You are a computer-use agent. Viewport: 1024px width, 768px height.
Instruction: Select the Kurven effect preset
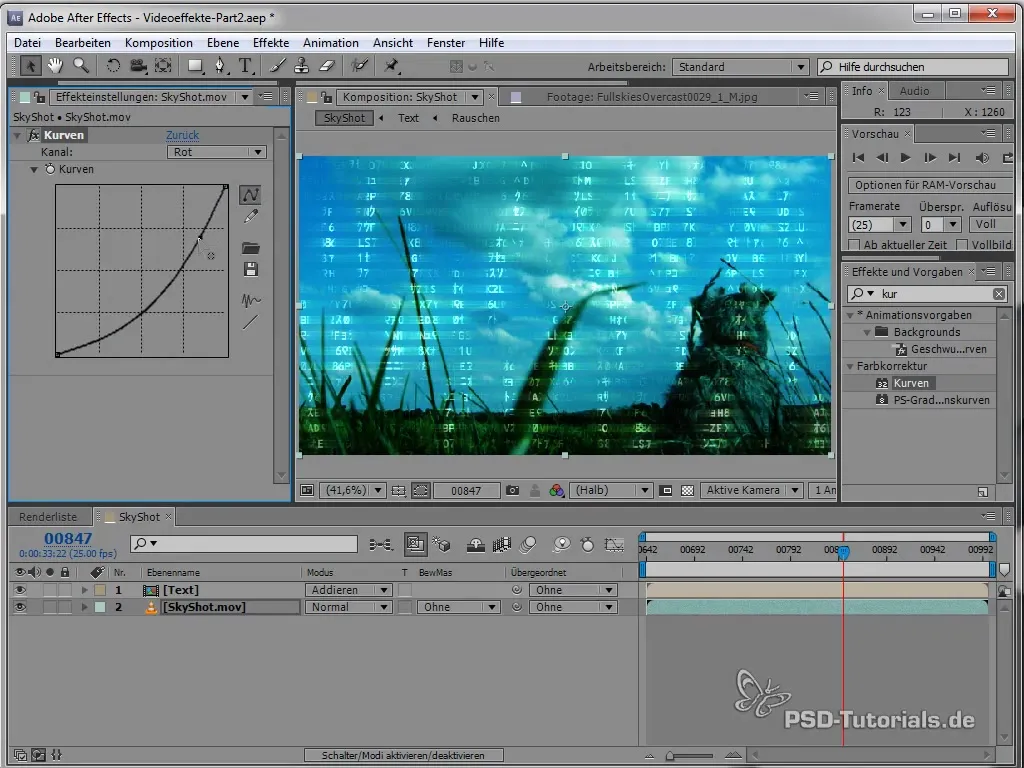(x=911, y=383)
